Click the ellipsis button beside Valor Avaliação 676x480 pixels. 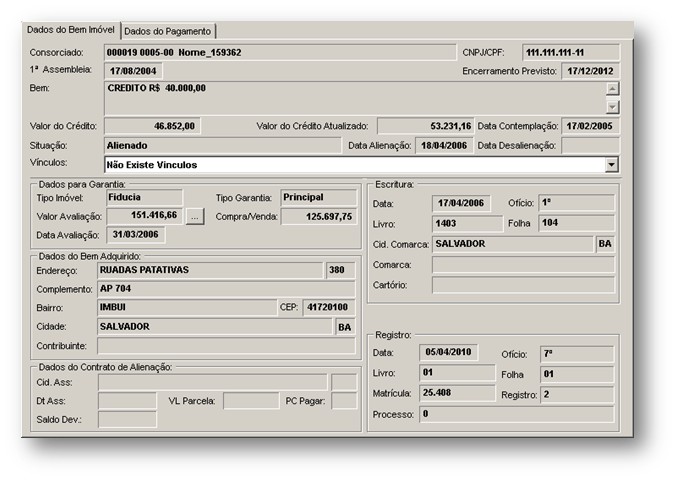point(195,216)
